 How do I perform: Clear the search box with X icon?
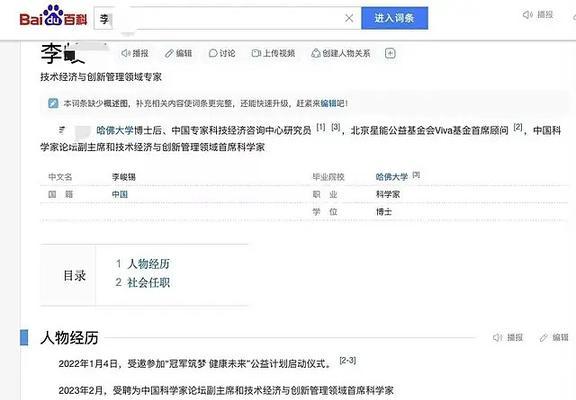coord(349,18)
